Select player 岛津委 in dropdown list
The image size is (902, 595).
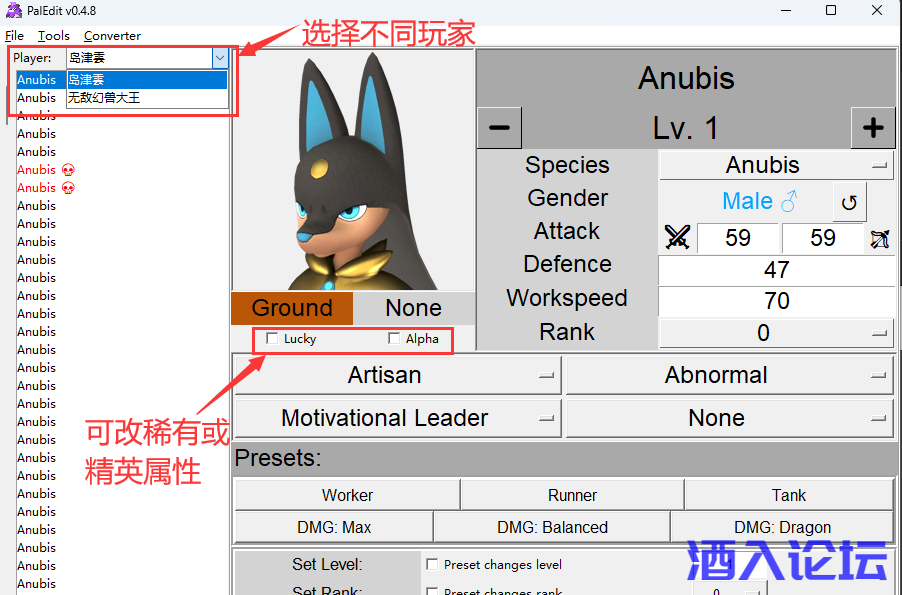coord(147,79)
